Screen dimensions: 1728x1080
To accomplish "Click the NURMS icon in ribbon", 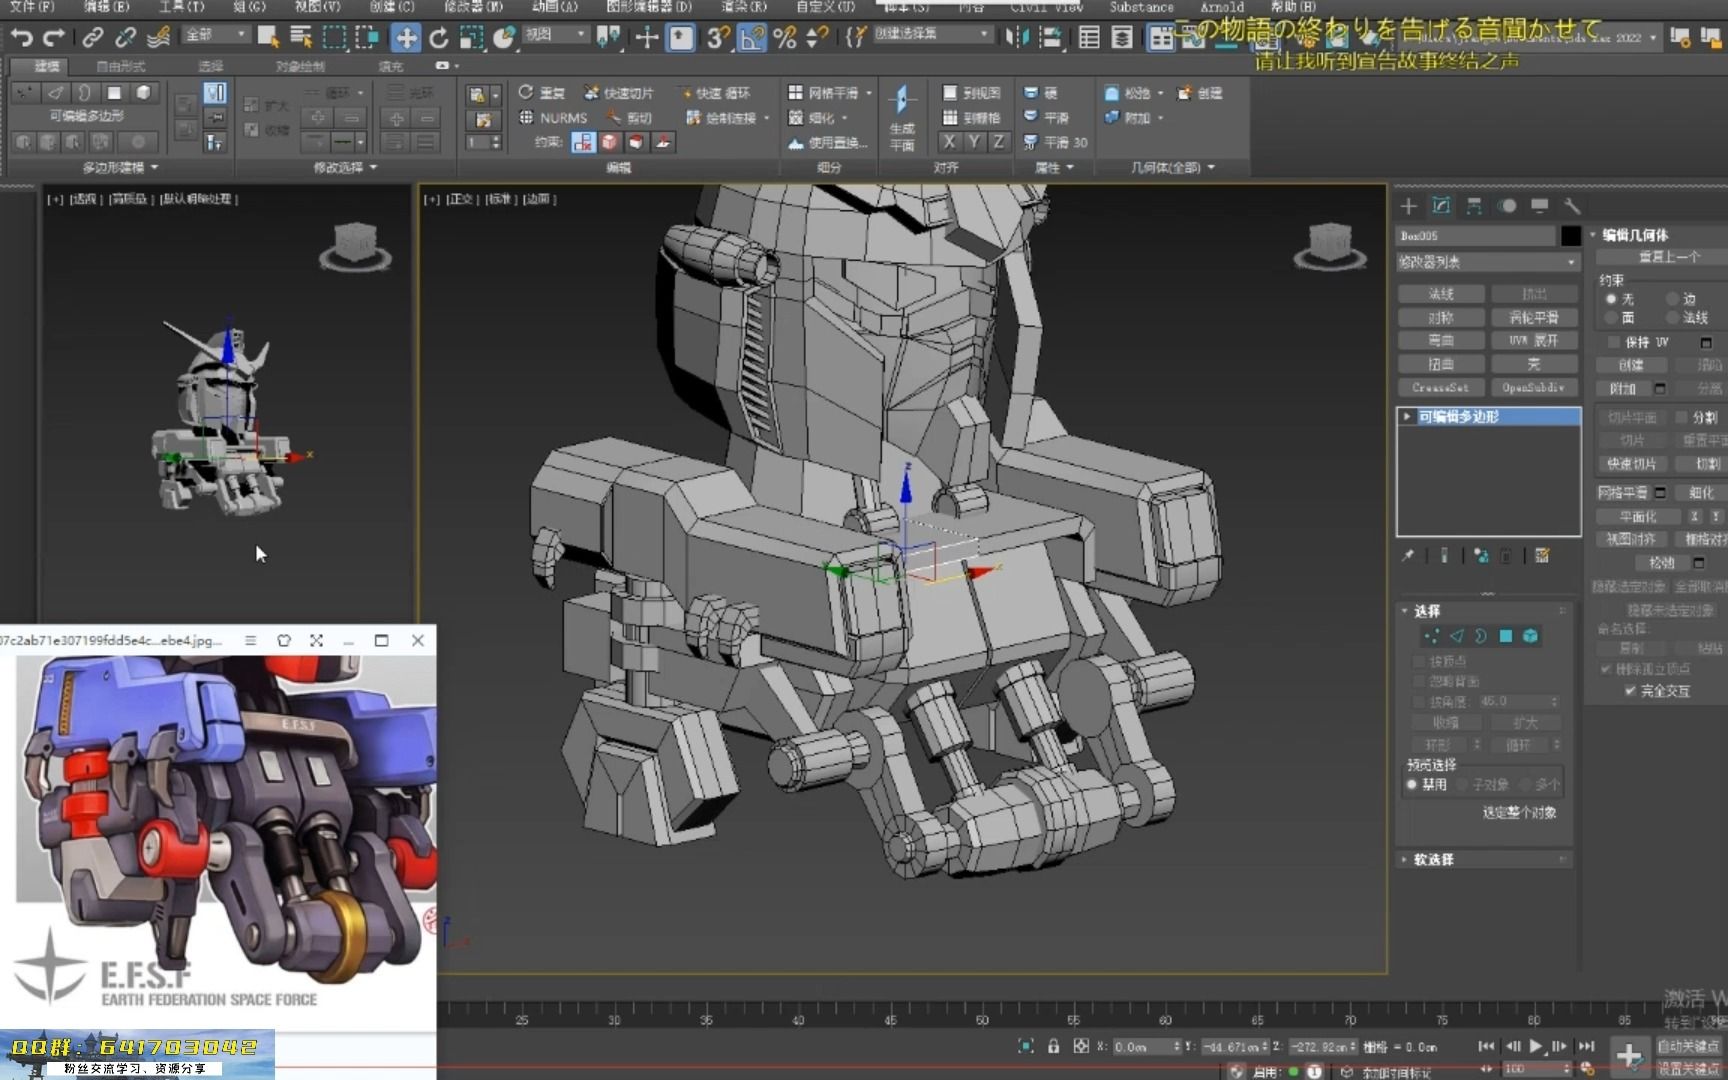I will (527, 117).
